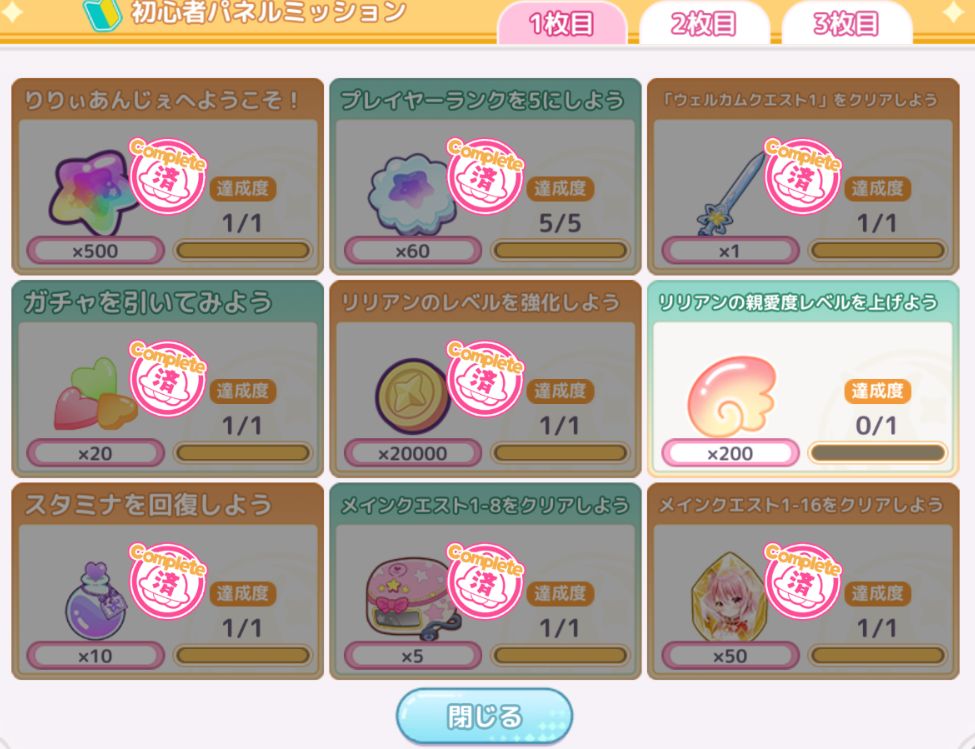Switch to the 1枚目 tab
Screen dimensions: 975x749
point(561,24)
